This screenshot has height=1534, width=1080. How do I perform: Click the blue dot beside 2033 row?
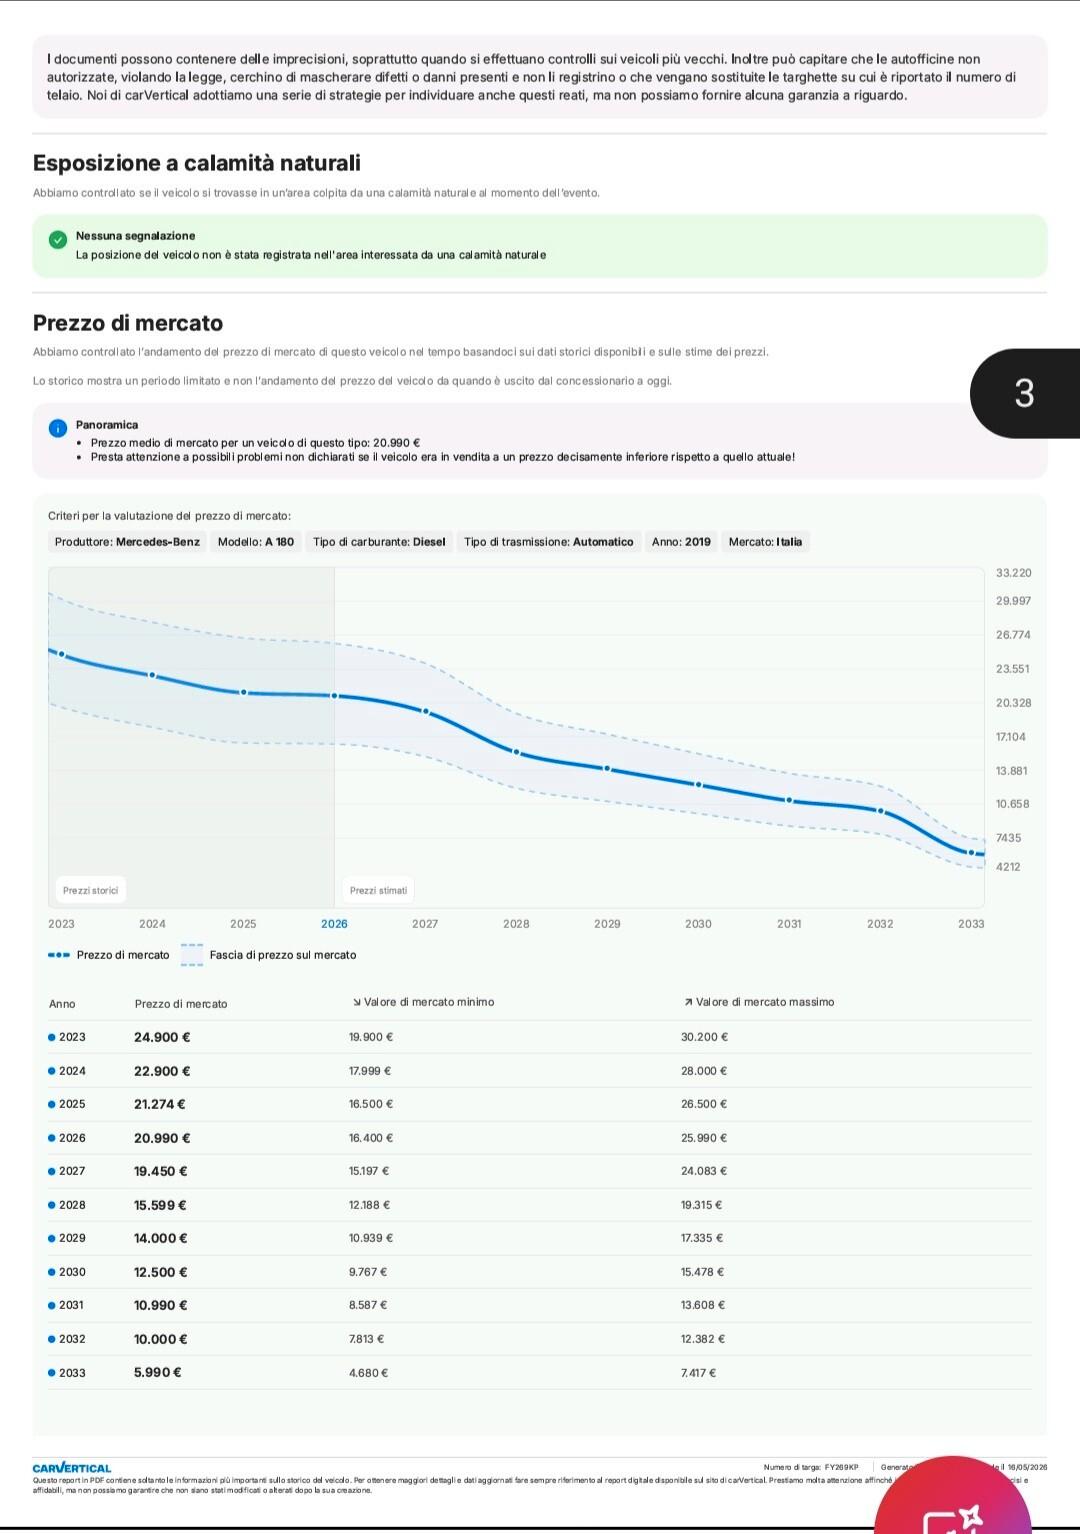pos(52,1373)
